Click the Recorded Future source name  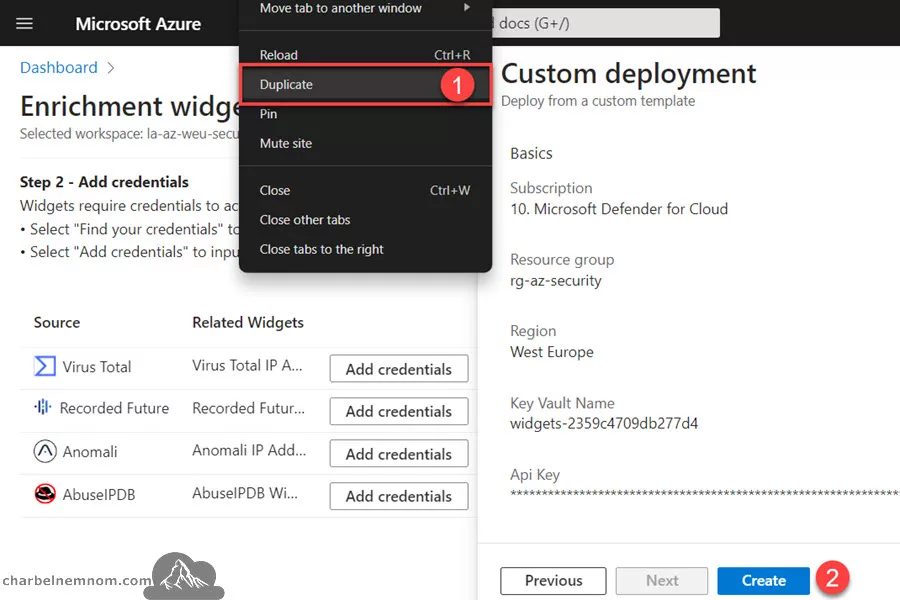coord(114,408)
